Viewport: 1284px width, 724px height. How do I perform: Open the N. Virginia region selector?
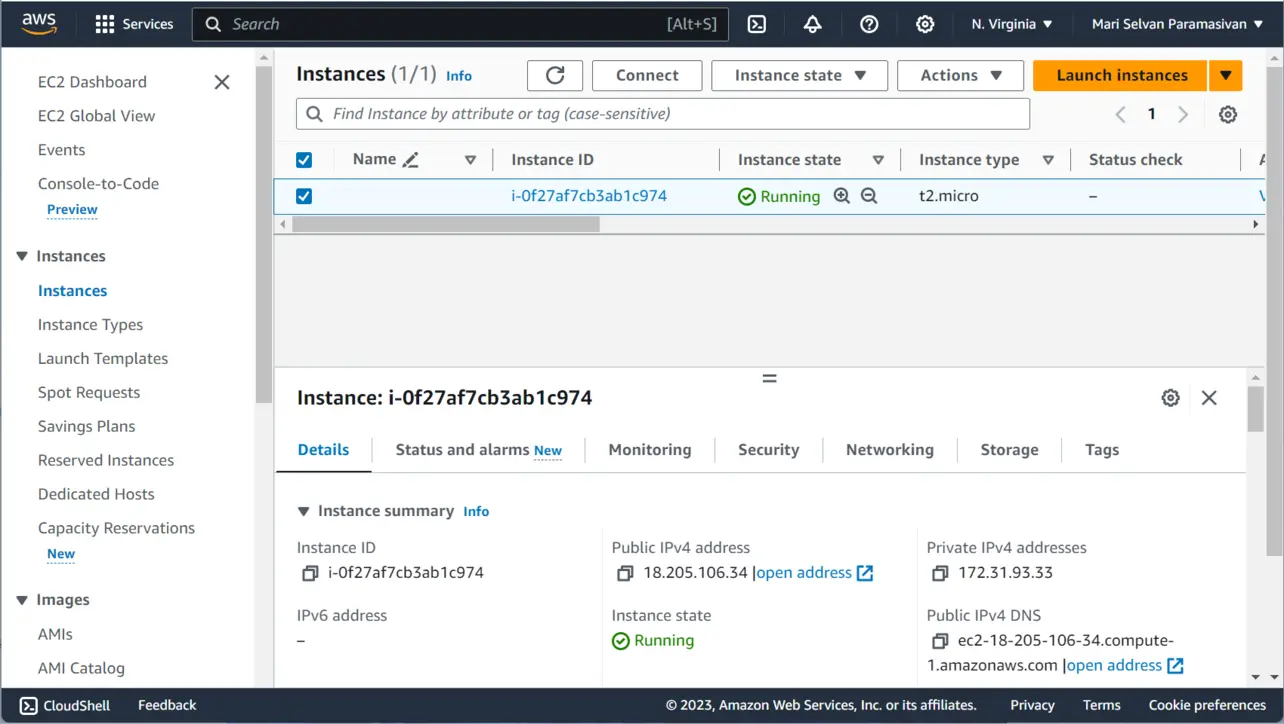click(x=1012, y=24)
